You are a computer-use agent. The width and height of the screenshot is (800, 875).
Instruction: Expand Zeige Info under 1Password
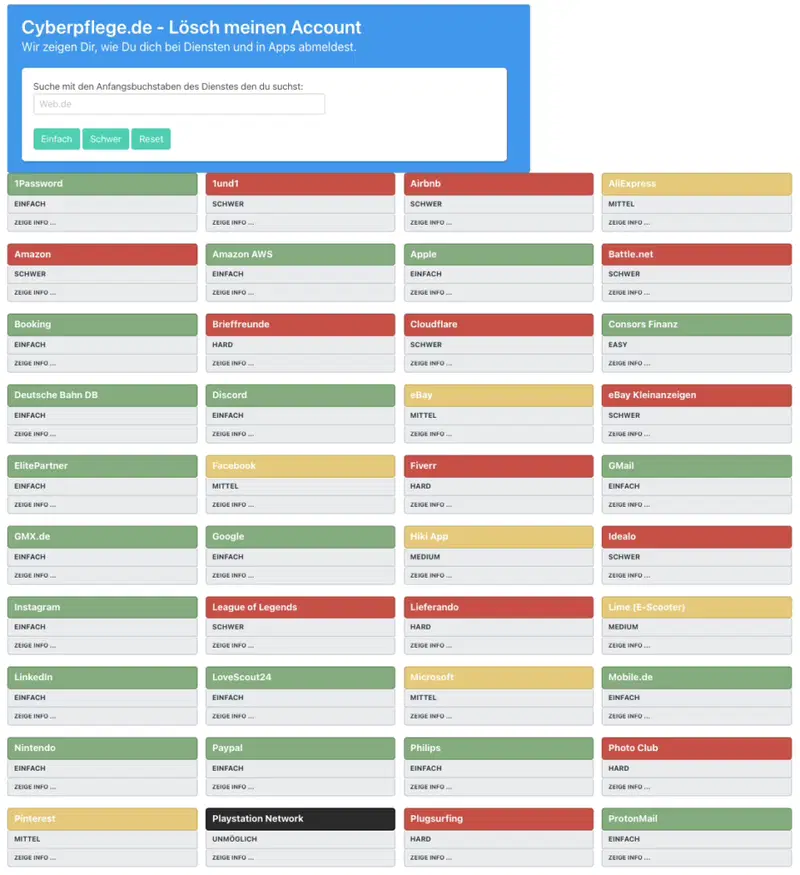pos(102,223)
